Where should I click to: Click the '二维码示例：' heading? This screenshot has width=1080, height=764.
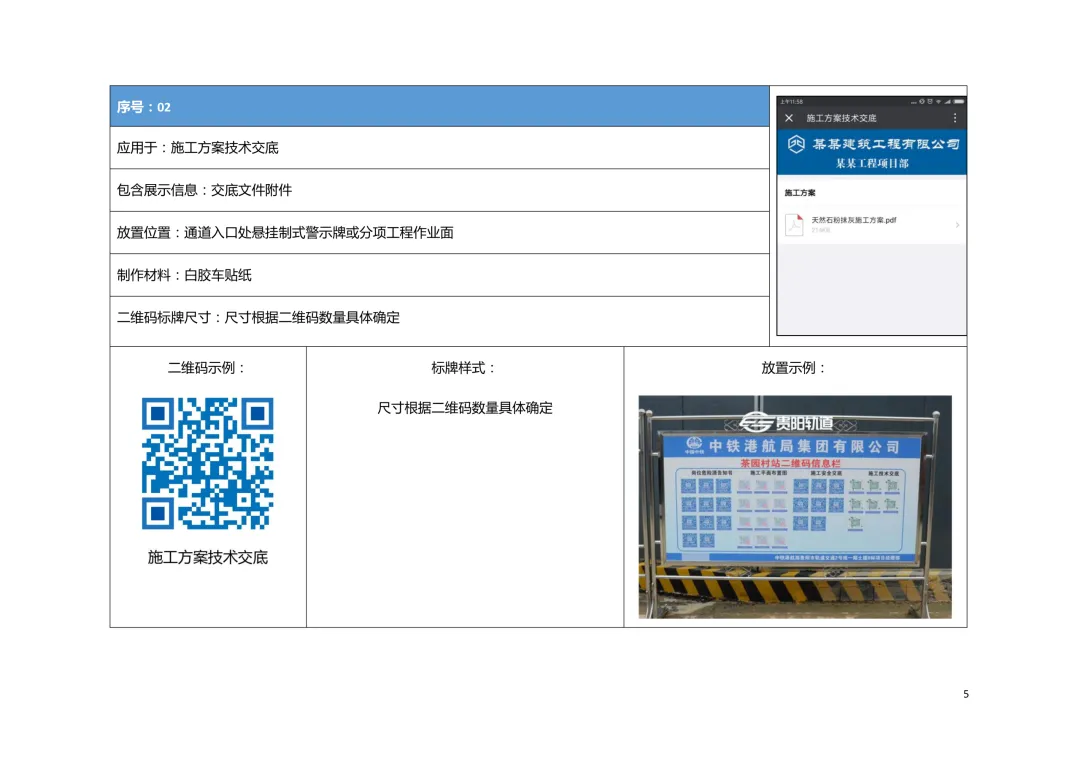[x=207, y=368]
